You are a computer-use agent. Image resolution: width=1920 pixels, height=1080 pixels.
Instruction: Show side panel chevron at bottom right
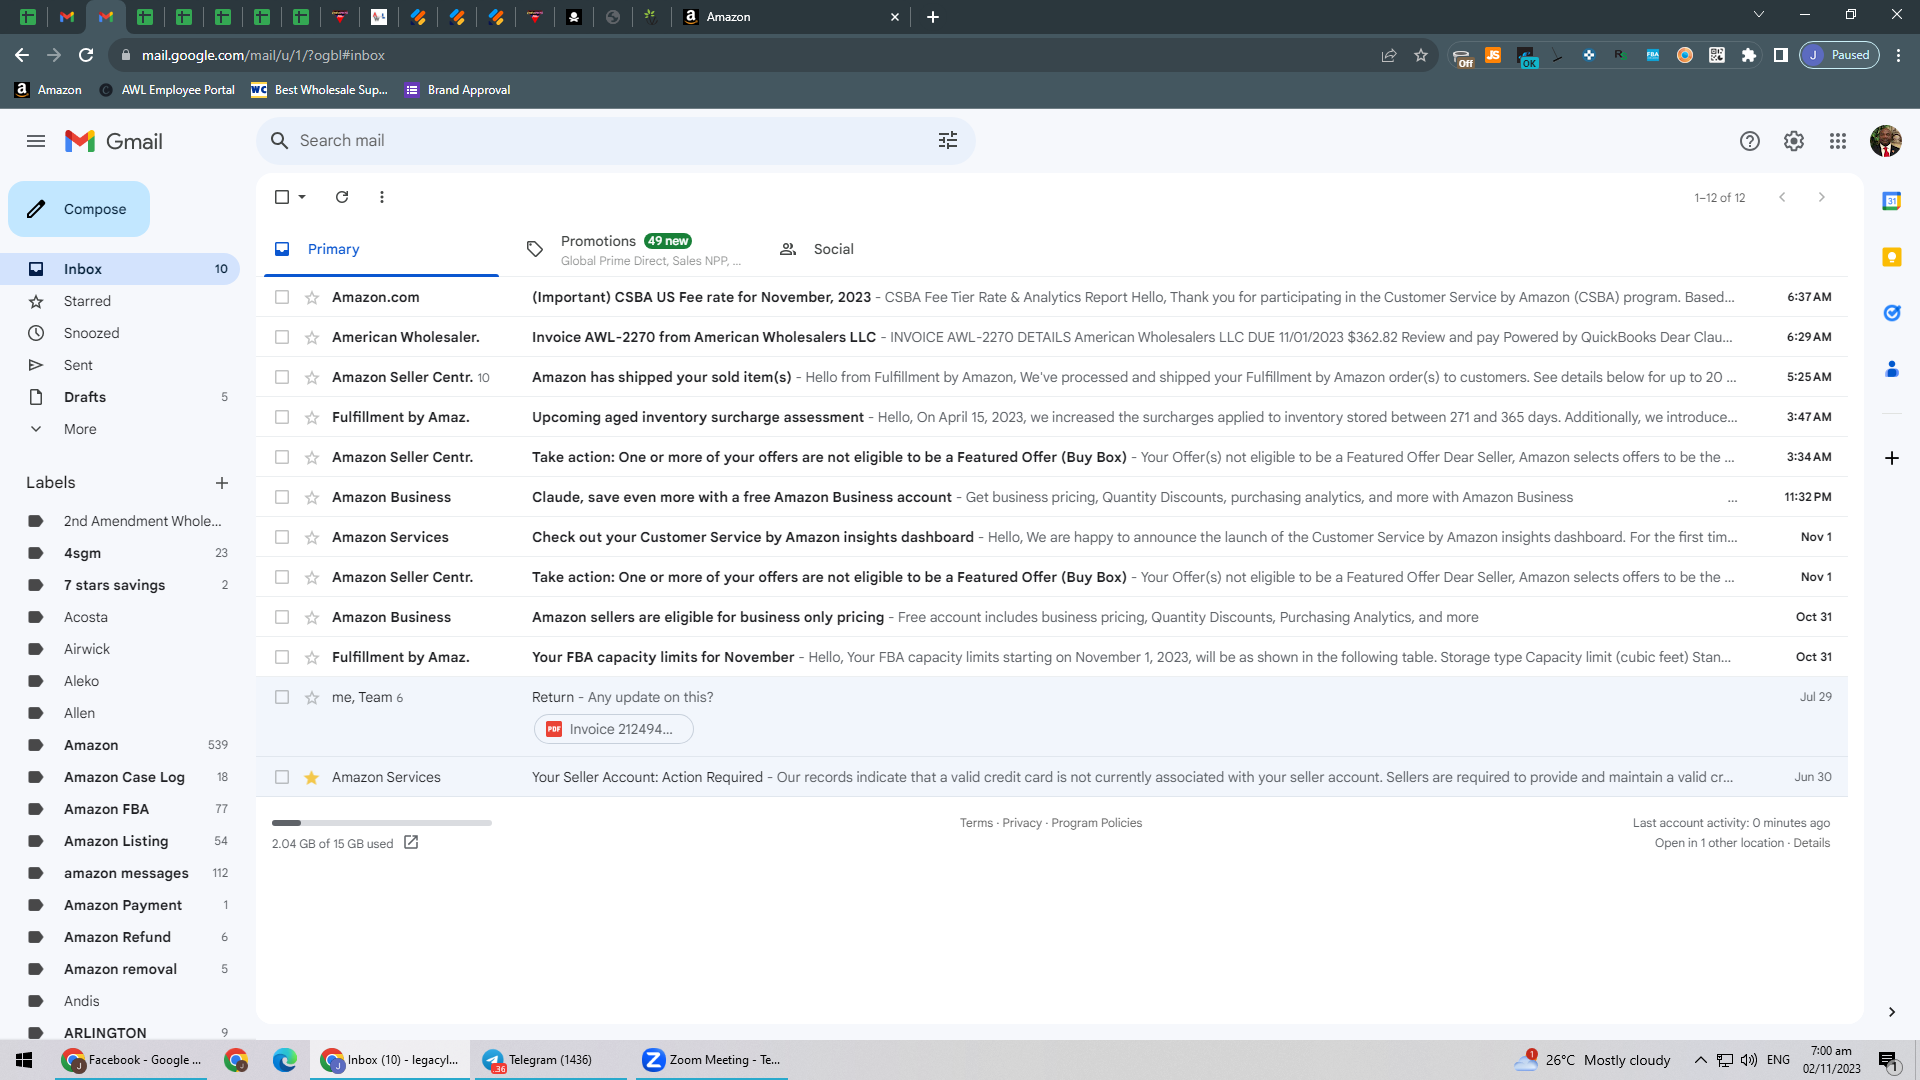(1892, 1012)
